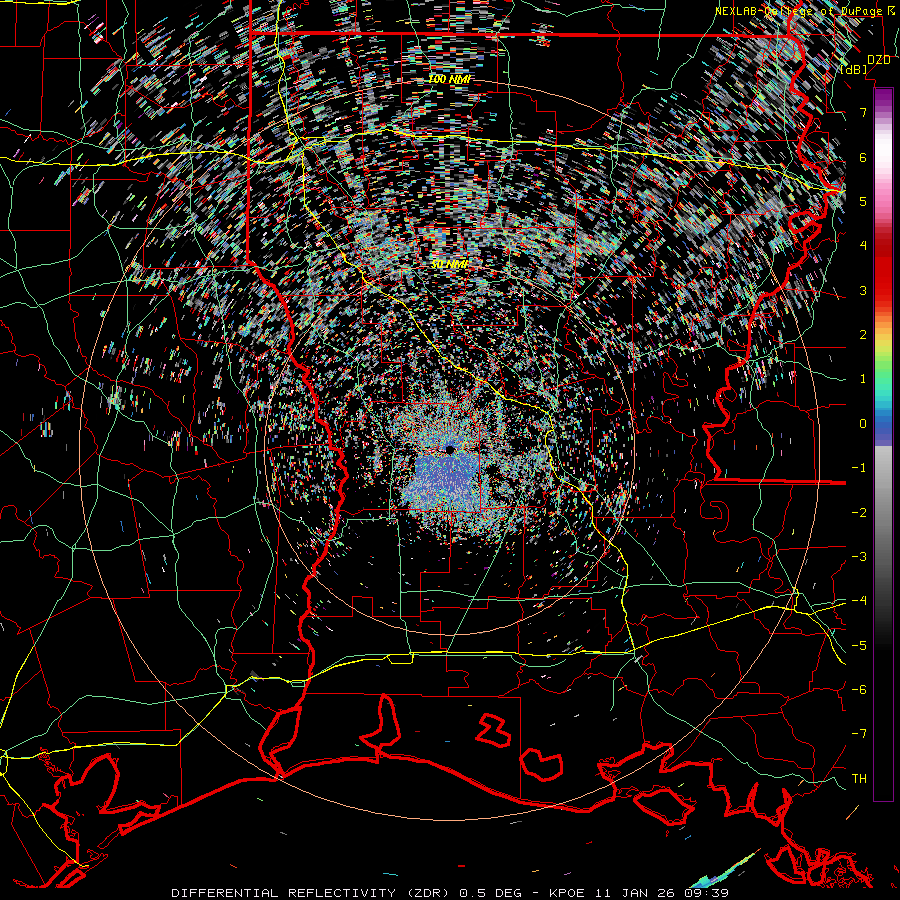The height and width of the screenshot is (900, 900).
Task: Click the 0 value on the color scale
Action: [x=863, y=424]
